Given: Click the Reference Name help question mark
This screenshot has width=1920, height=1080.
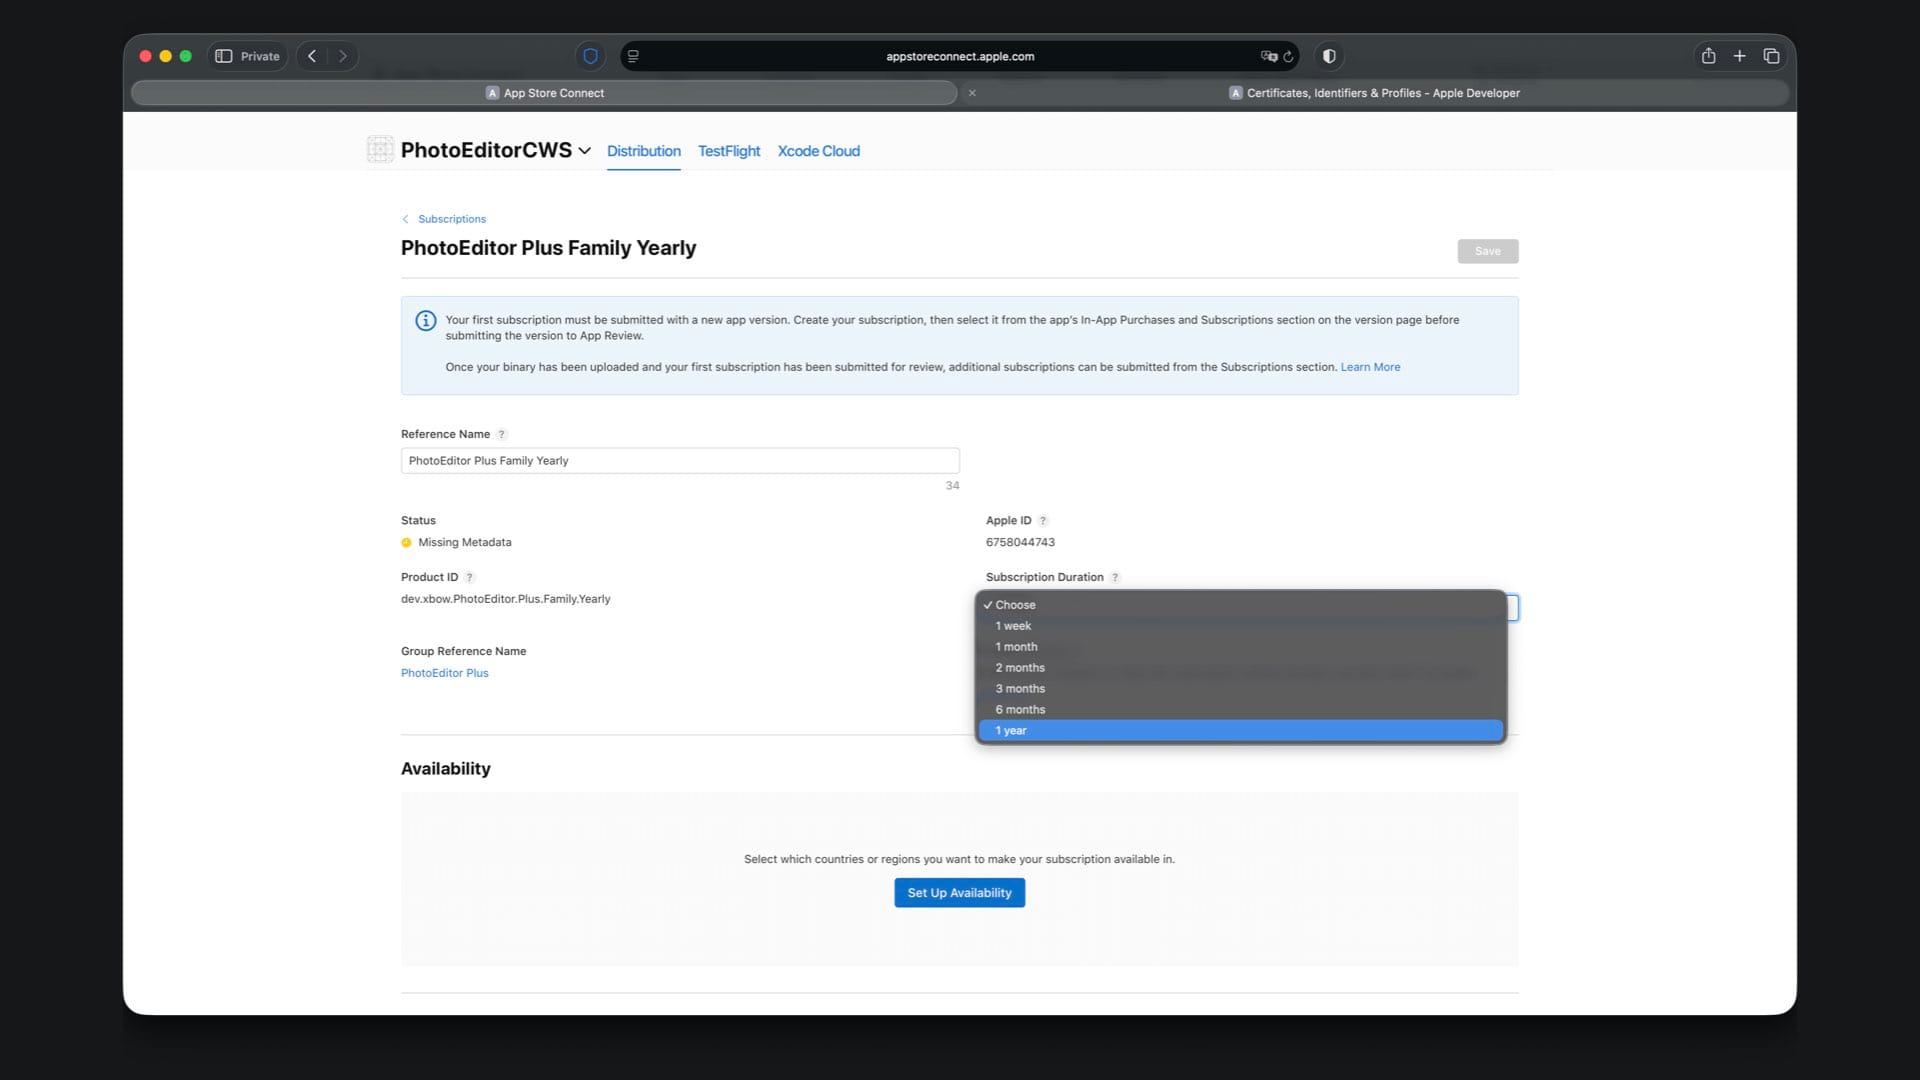Looking at the screenshot, I should tap(502, 434).
